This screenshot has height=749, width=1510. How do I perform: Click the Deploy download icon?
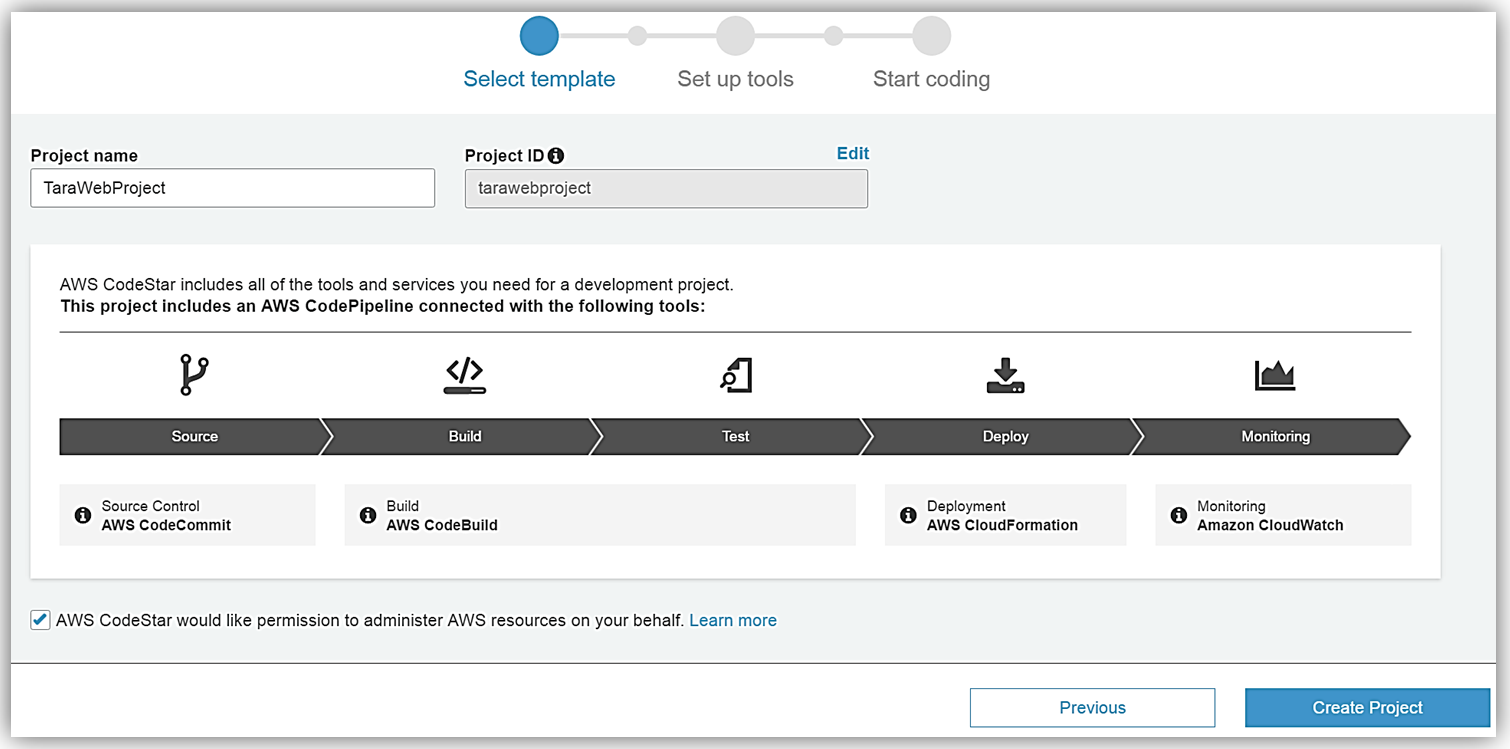pos(1005,374)
